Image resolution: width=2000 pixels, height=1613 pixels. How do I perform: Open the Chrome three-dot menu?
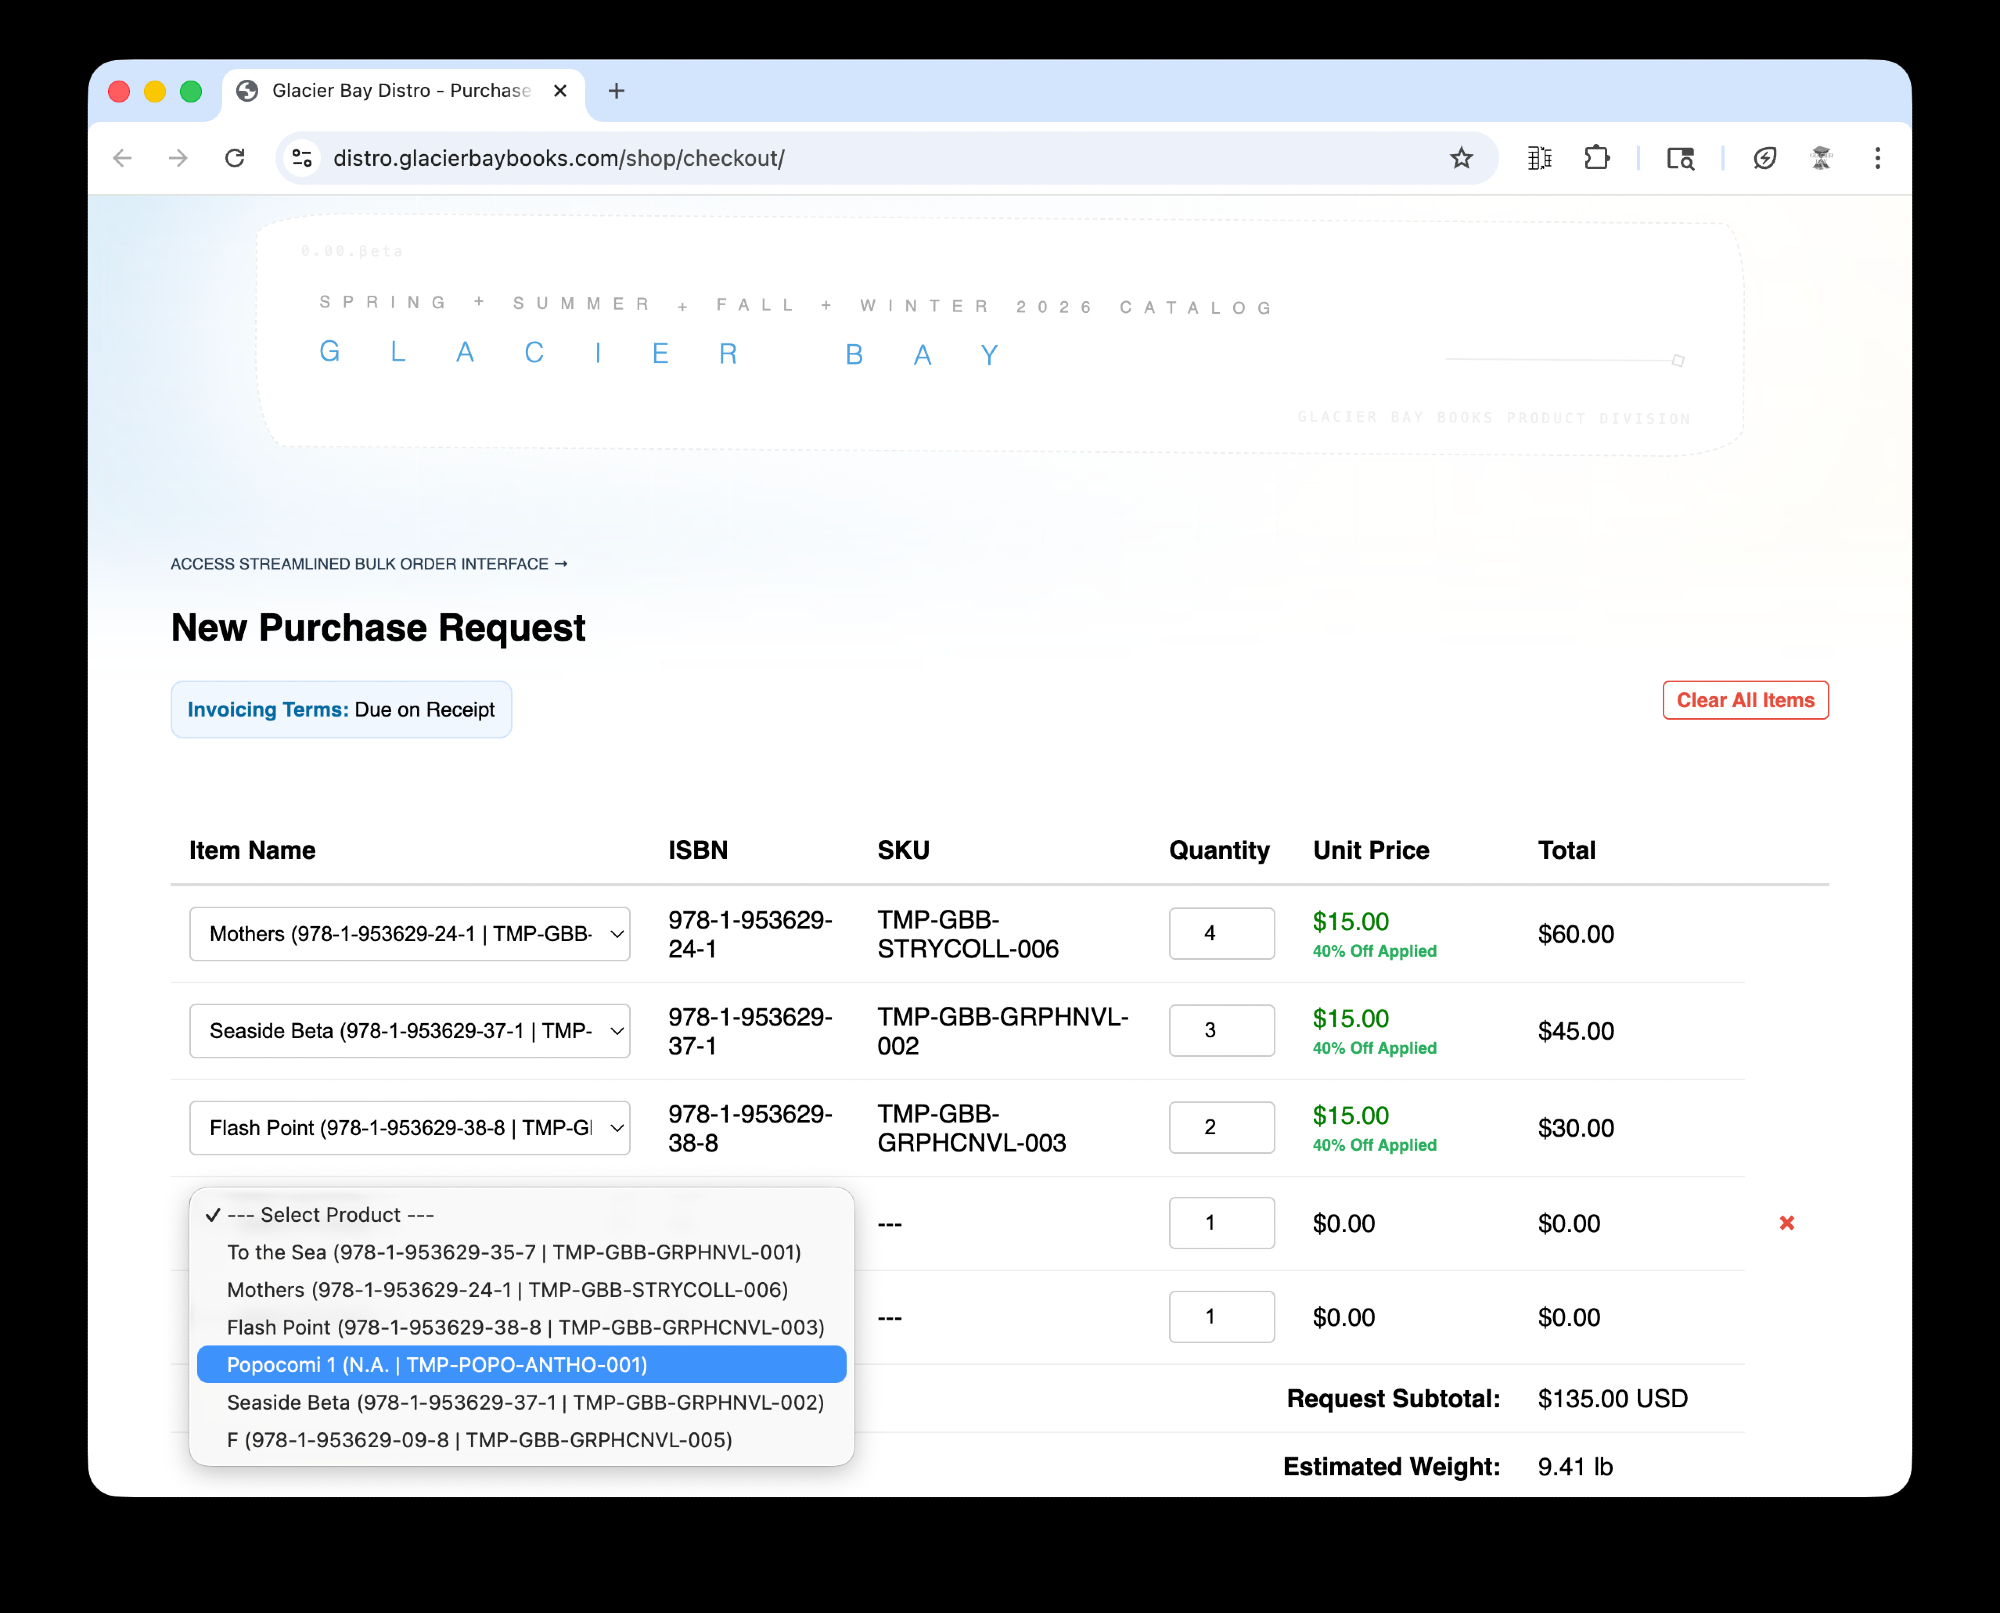point(1877,158)
